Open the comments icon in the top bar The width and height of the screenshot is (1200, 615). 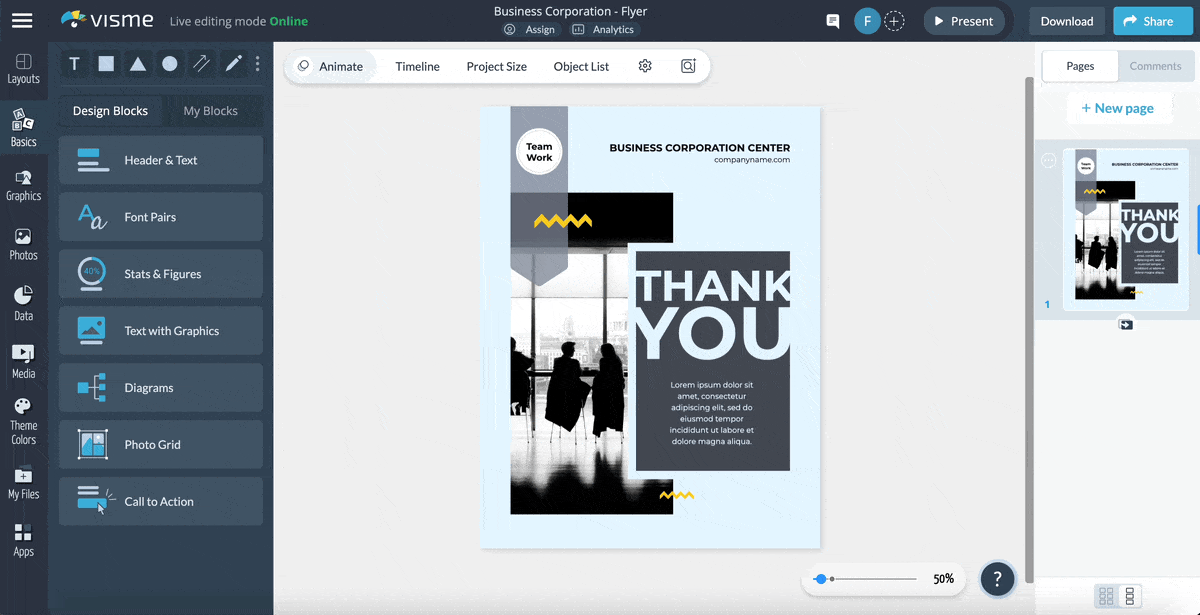click(x=832, y=20)
